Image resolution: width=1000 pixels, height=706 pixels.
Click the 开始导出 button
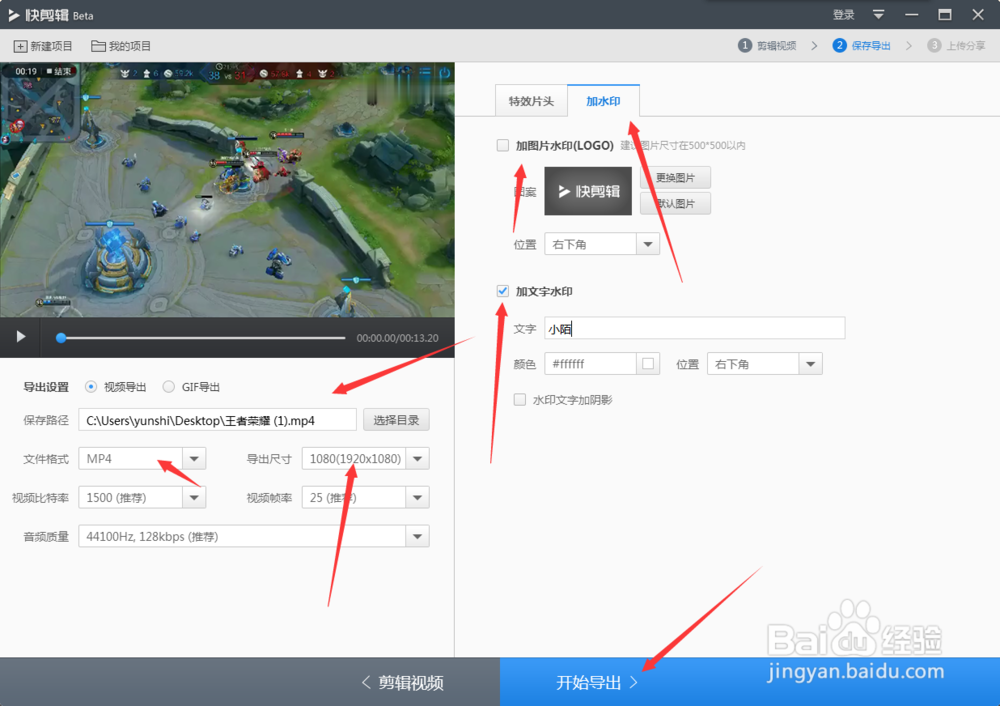point(597,682)
